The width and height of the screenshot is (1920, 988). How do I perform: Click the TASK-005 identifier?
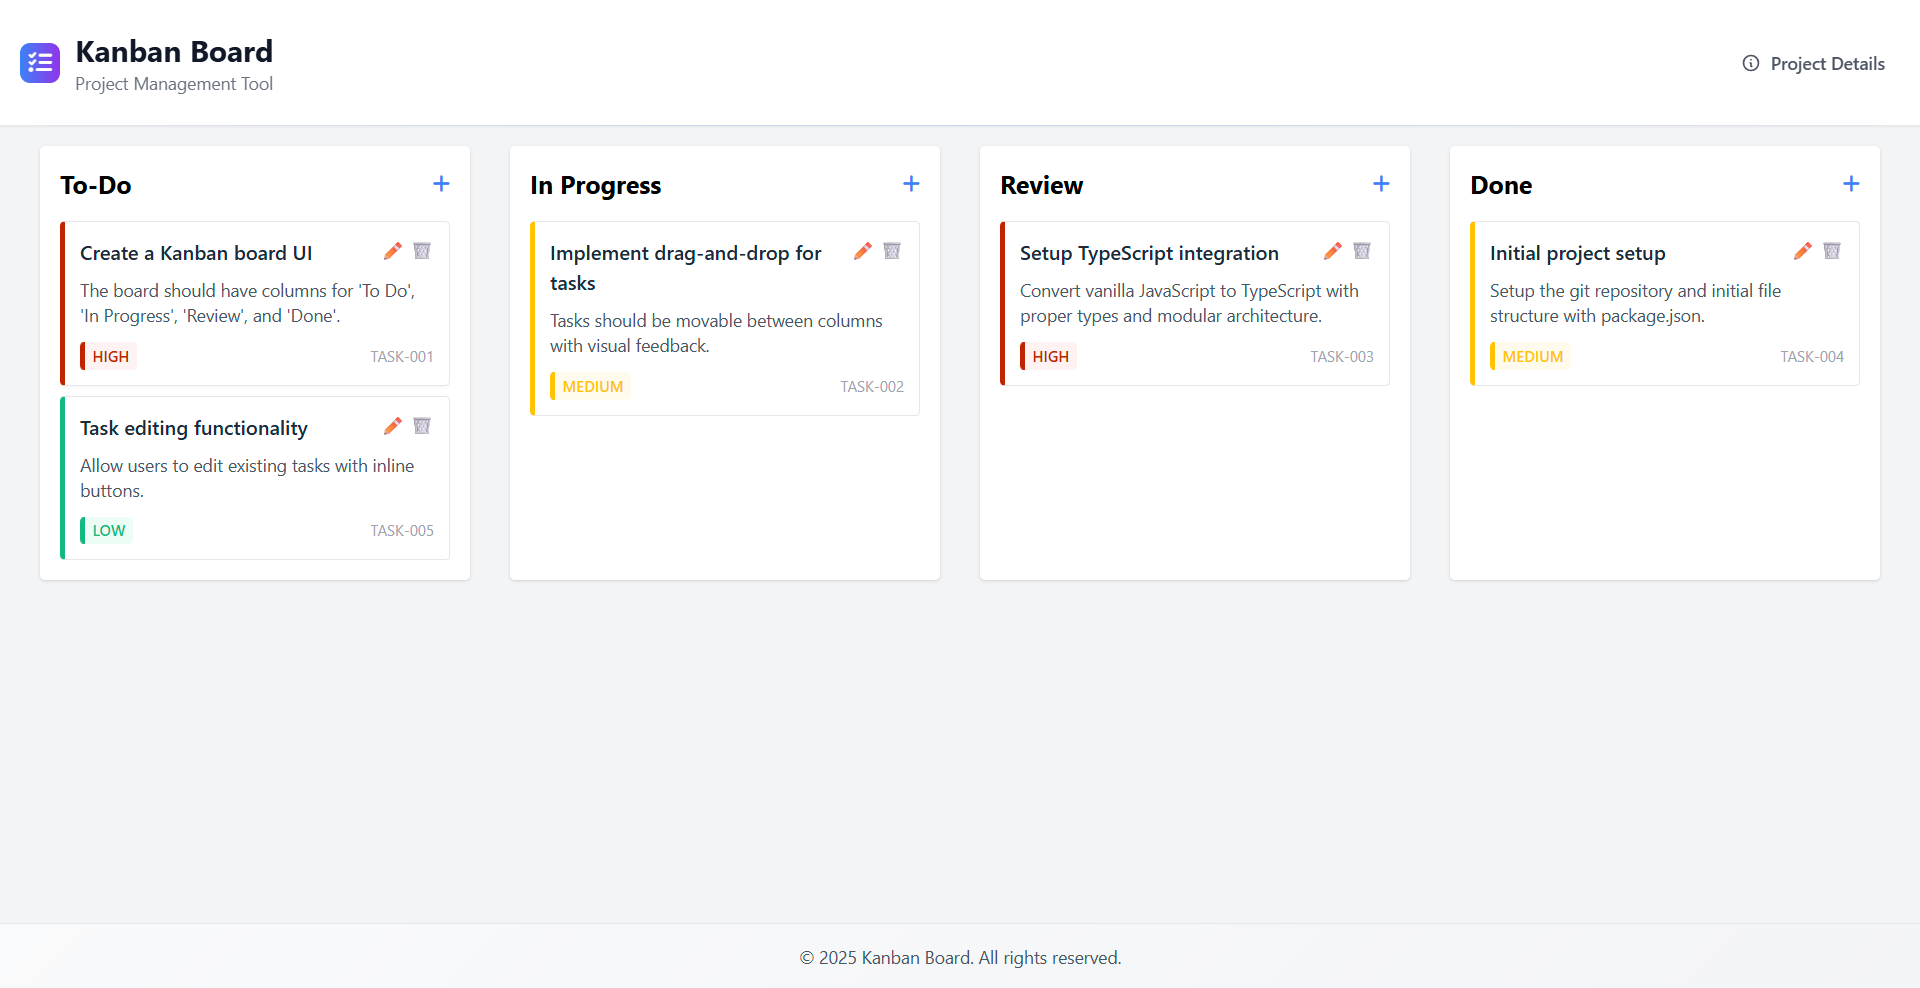point(402,531)
